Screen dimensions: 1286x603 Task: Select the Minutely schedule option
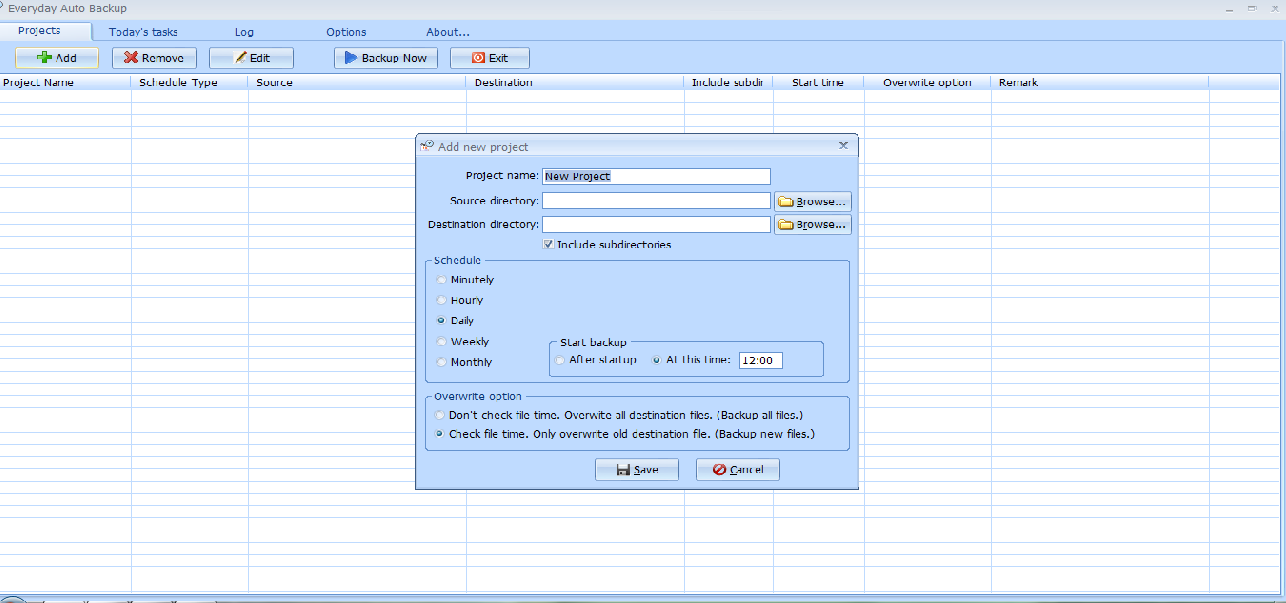pyautogui.click(x=442, y=280)
